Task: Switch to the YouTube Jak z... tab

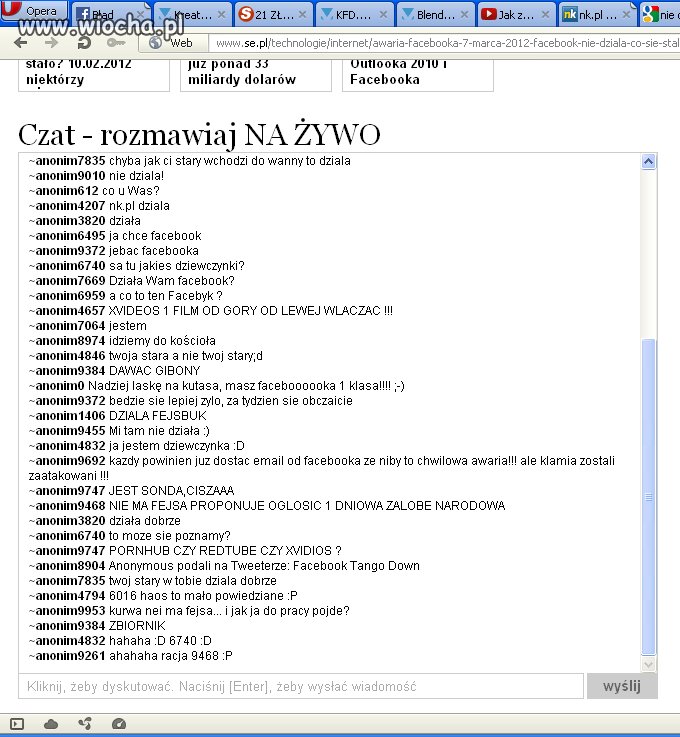Action: (x=516, y=15)
